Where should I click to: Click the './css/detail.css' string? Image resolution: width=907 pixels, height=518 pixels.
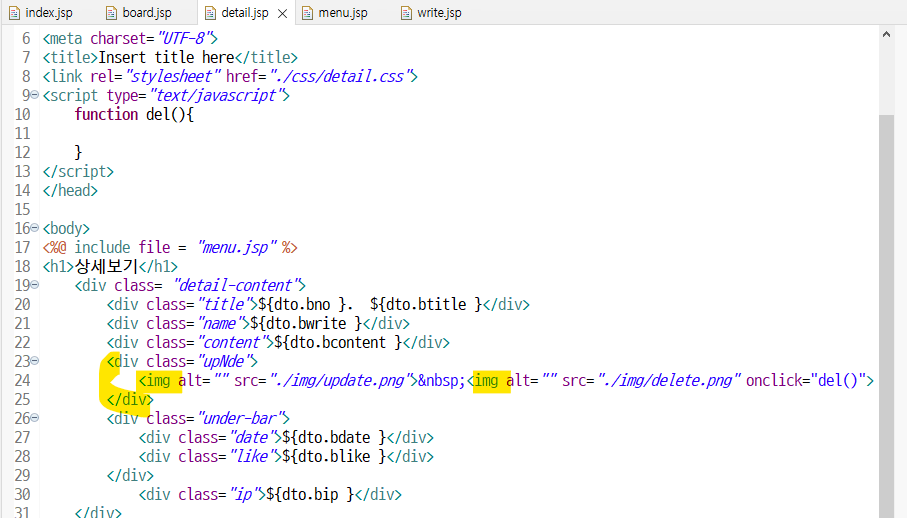[x=339, y=76]
